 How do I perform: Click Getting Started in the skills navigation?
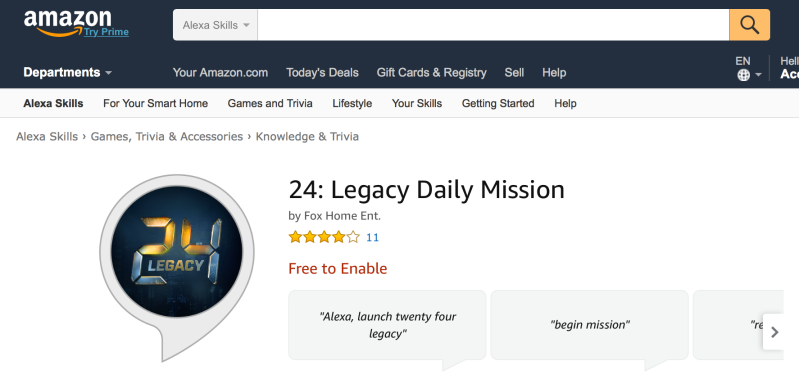click(498, 104)
